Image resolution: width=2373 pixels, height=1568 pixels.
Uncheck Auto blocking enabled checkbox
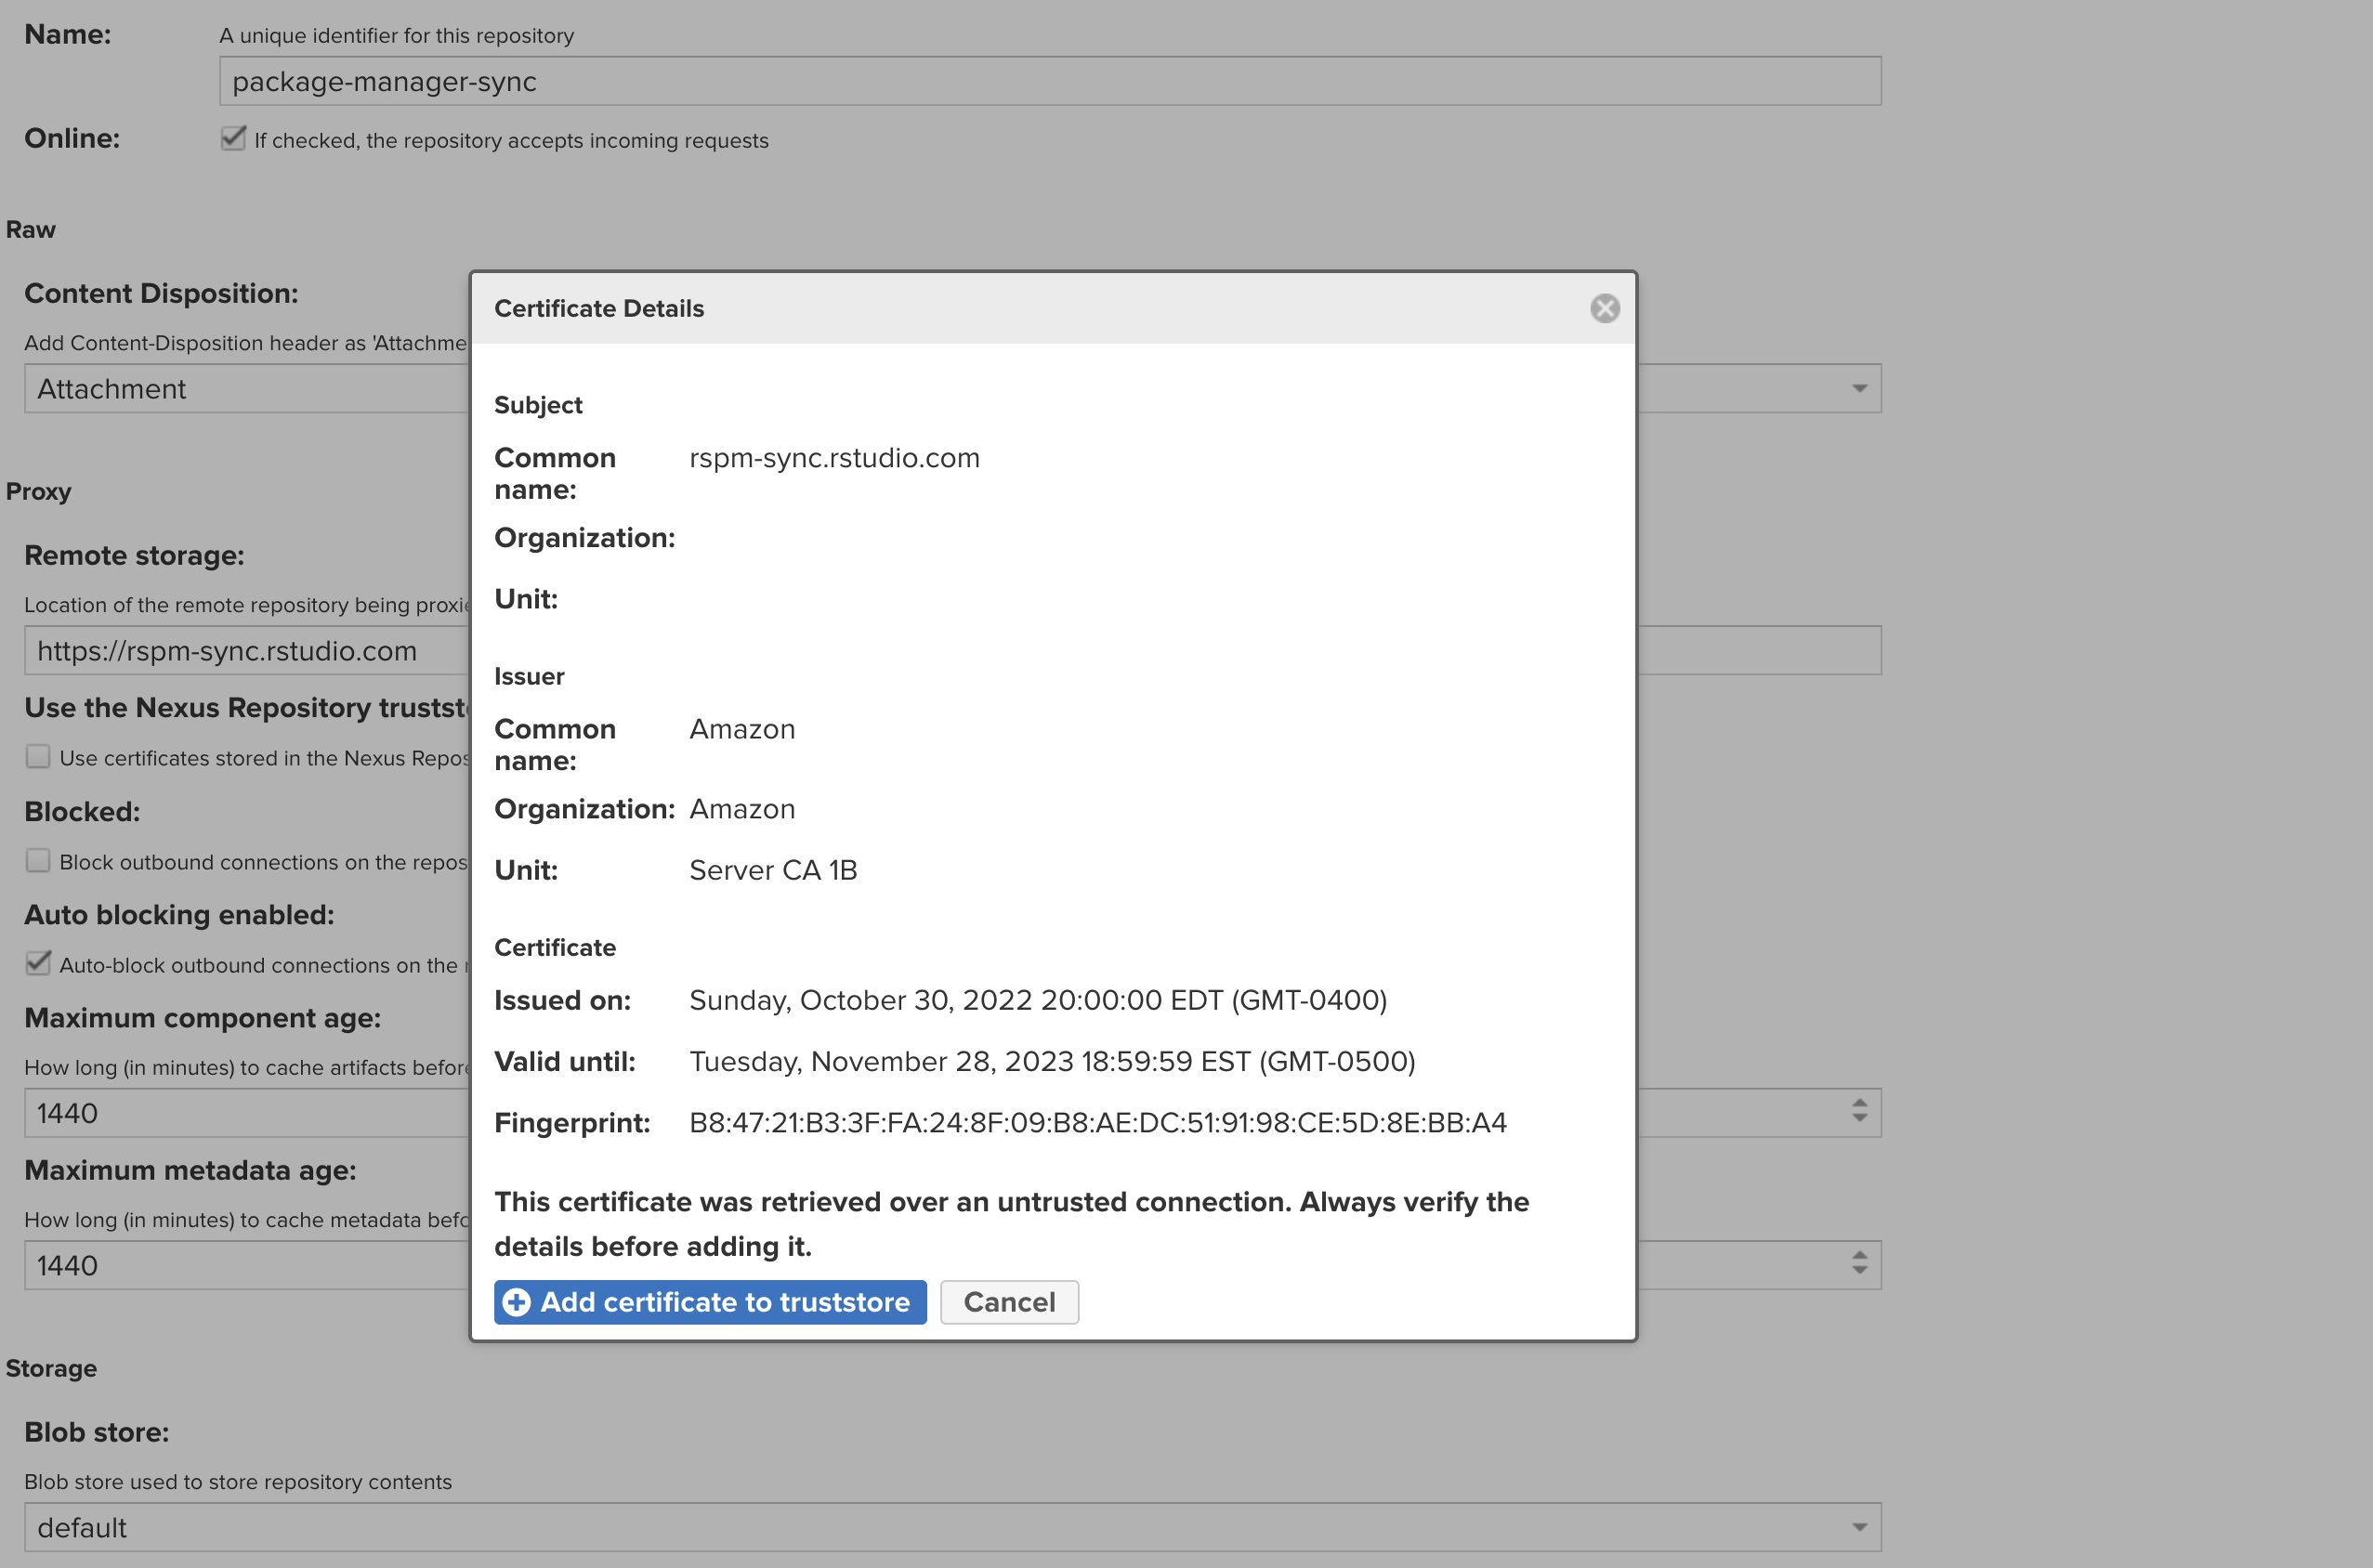38,964
